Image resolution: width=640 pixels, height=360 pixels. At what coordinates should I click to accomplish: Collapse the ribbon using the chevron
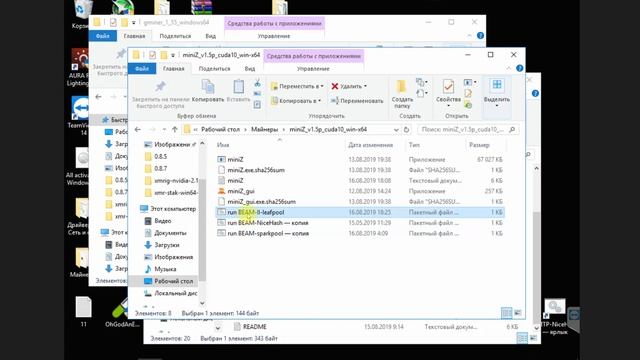coord(509,68)
